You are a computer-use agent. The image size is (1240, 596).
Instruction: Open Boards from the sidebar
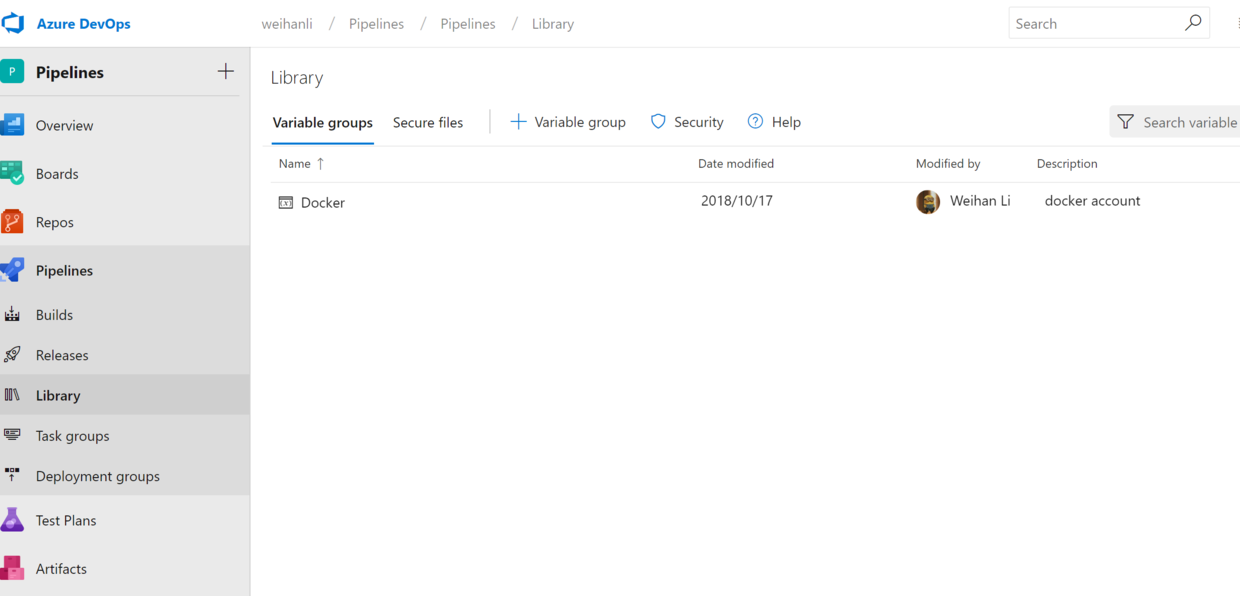click(x=57, y=174)
